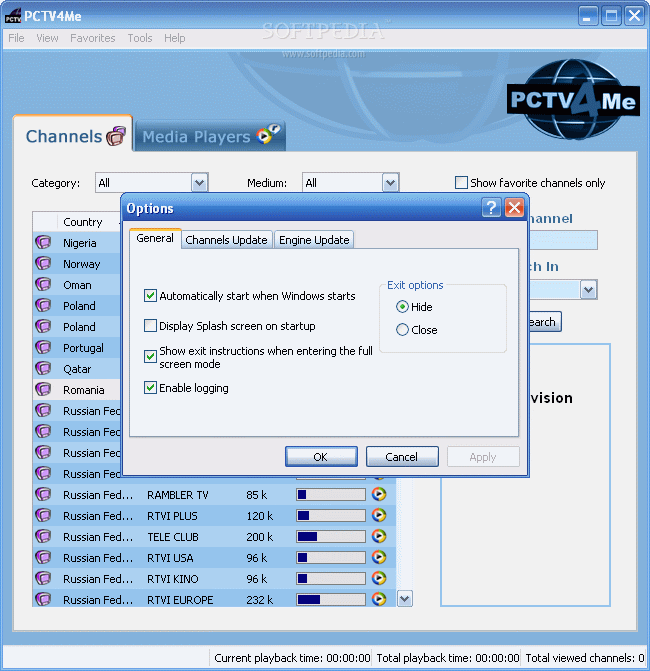The image size is (650, 671).
Task: Check Show favorite channels only
Action: 461,183
